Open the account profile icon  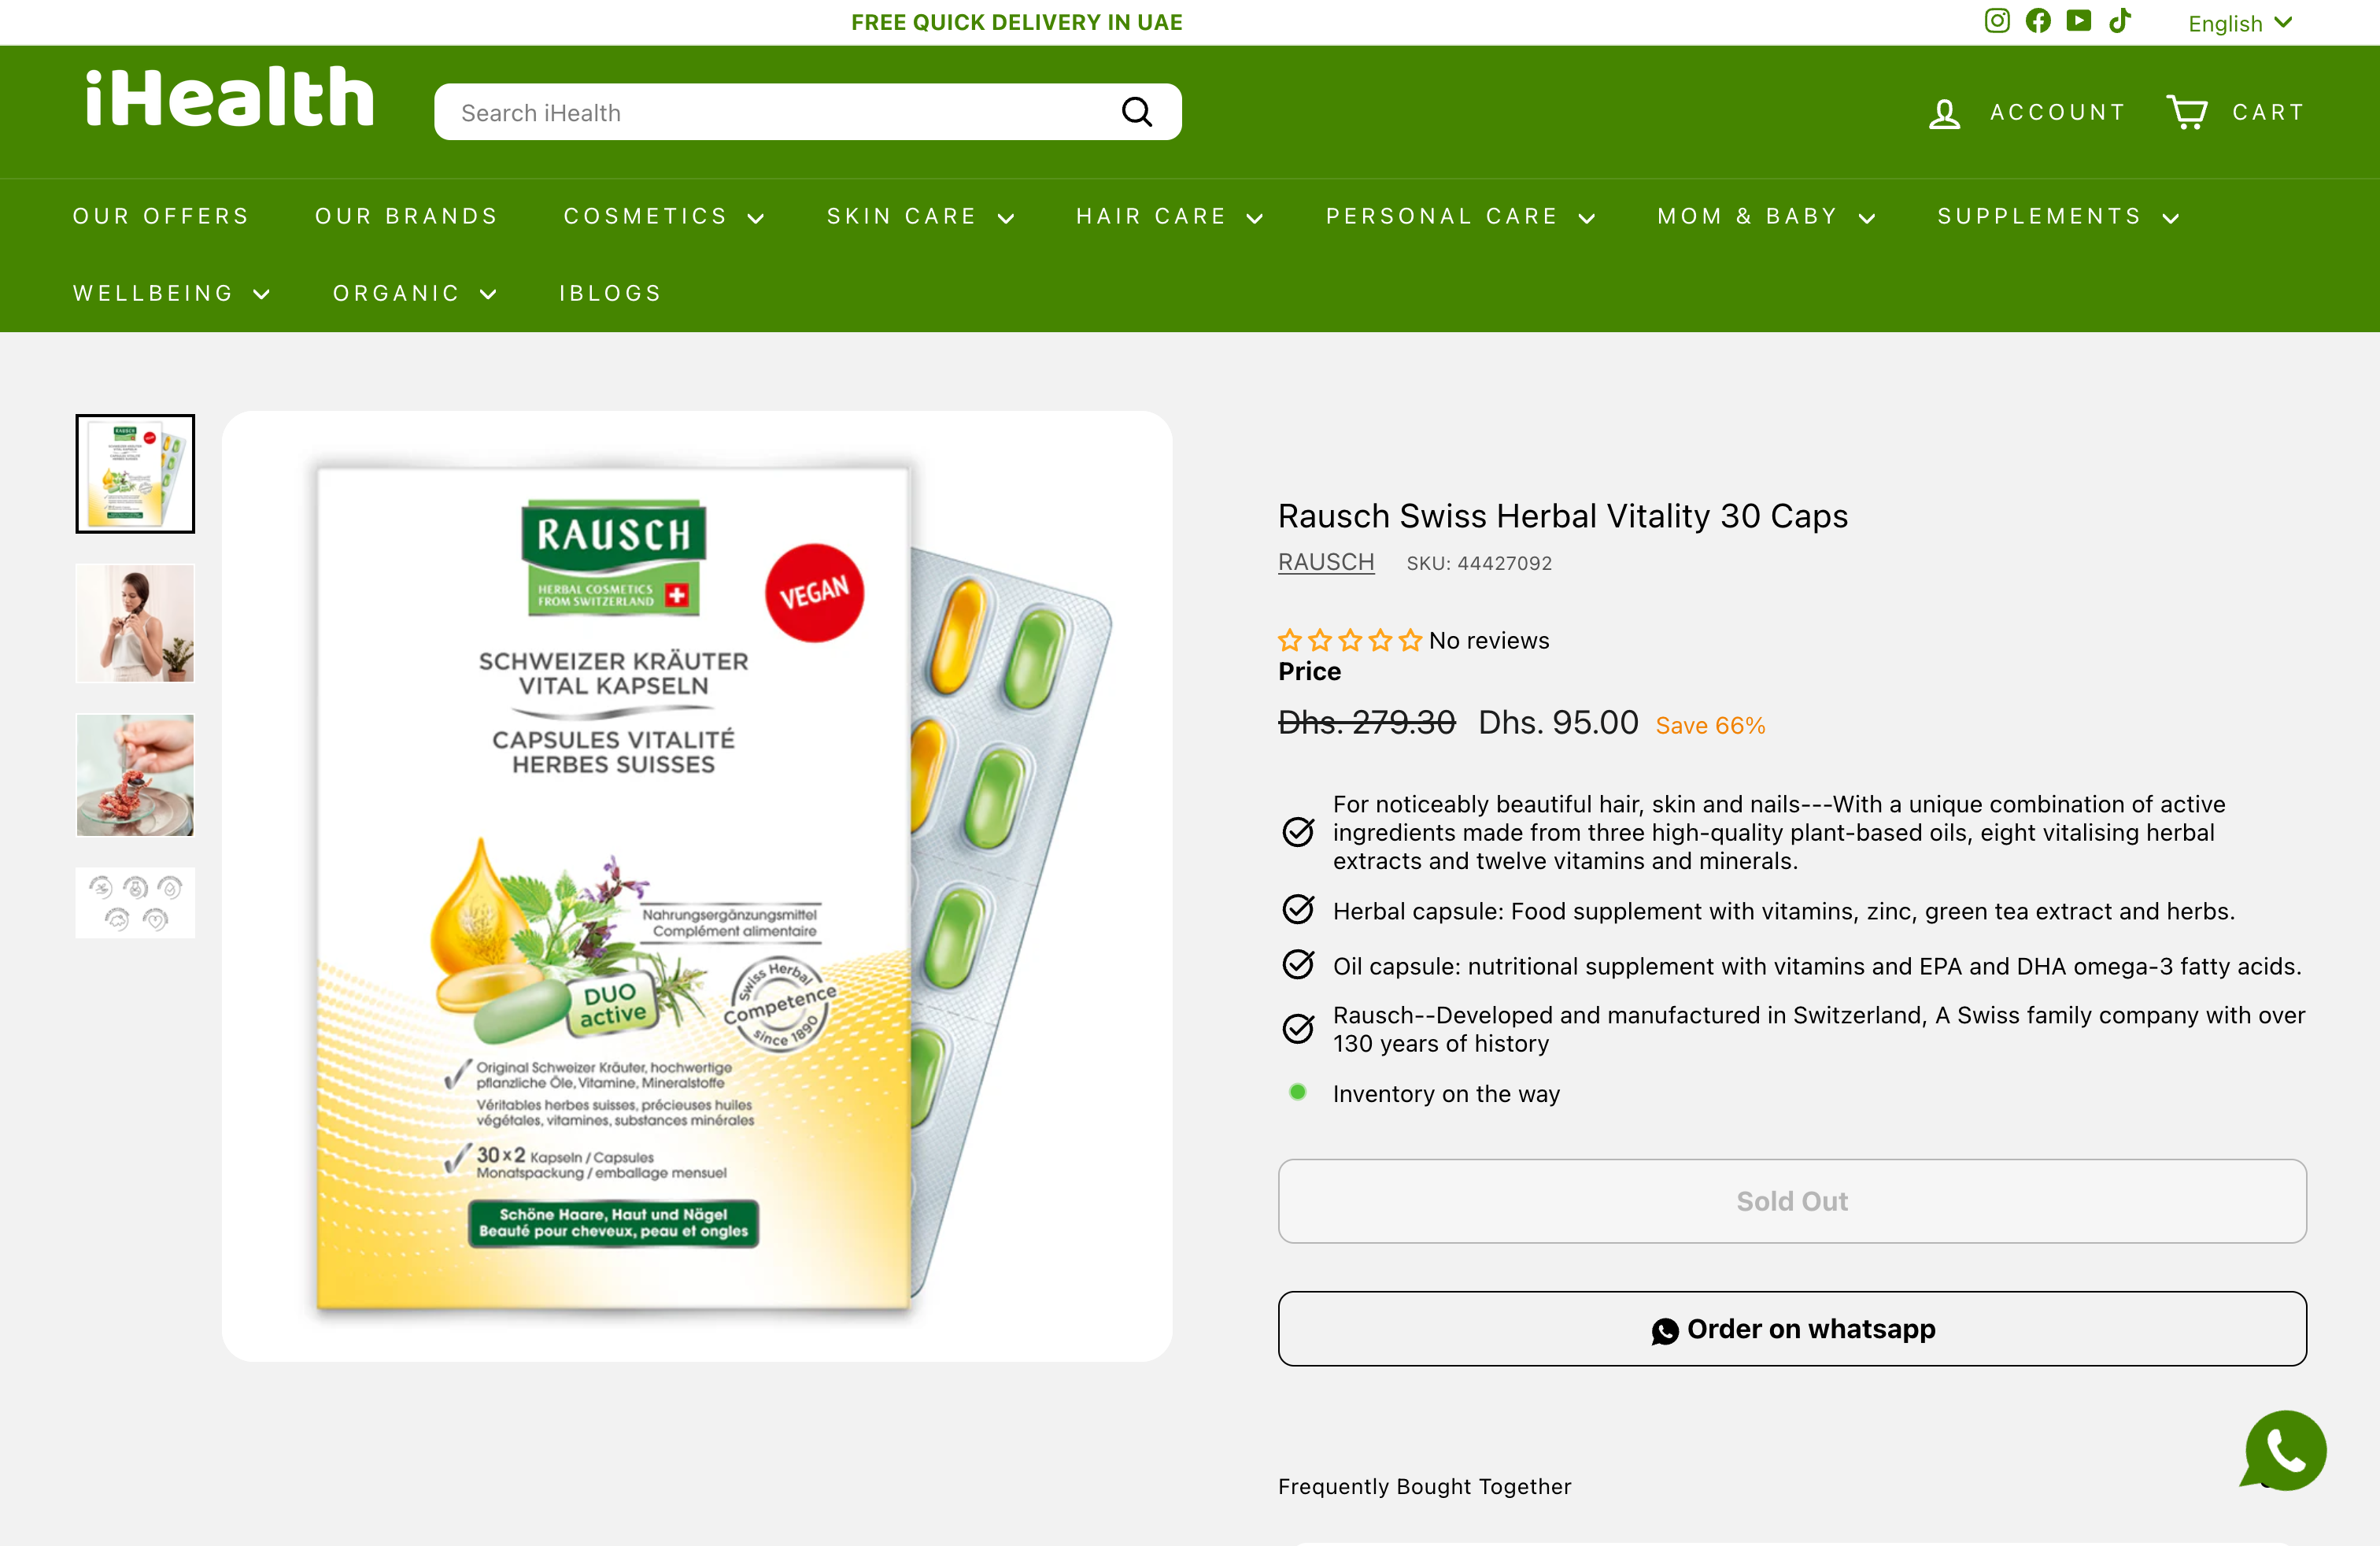coord(1944,113)
